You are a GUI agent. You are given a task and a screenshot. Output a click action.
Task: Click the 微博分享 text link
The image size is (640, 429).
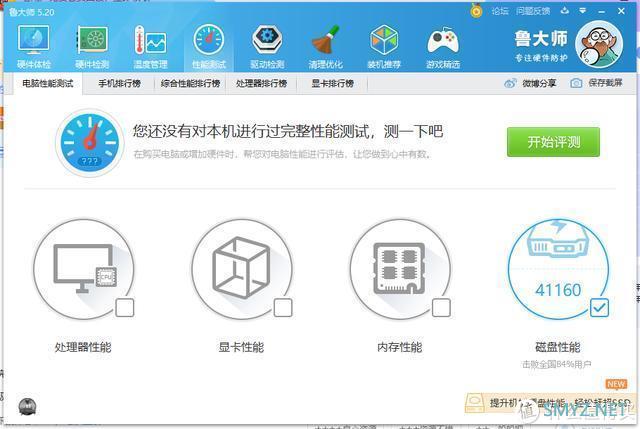tap(539, 84)
